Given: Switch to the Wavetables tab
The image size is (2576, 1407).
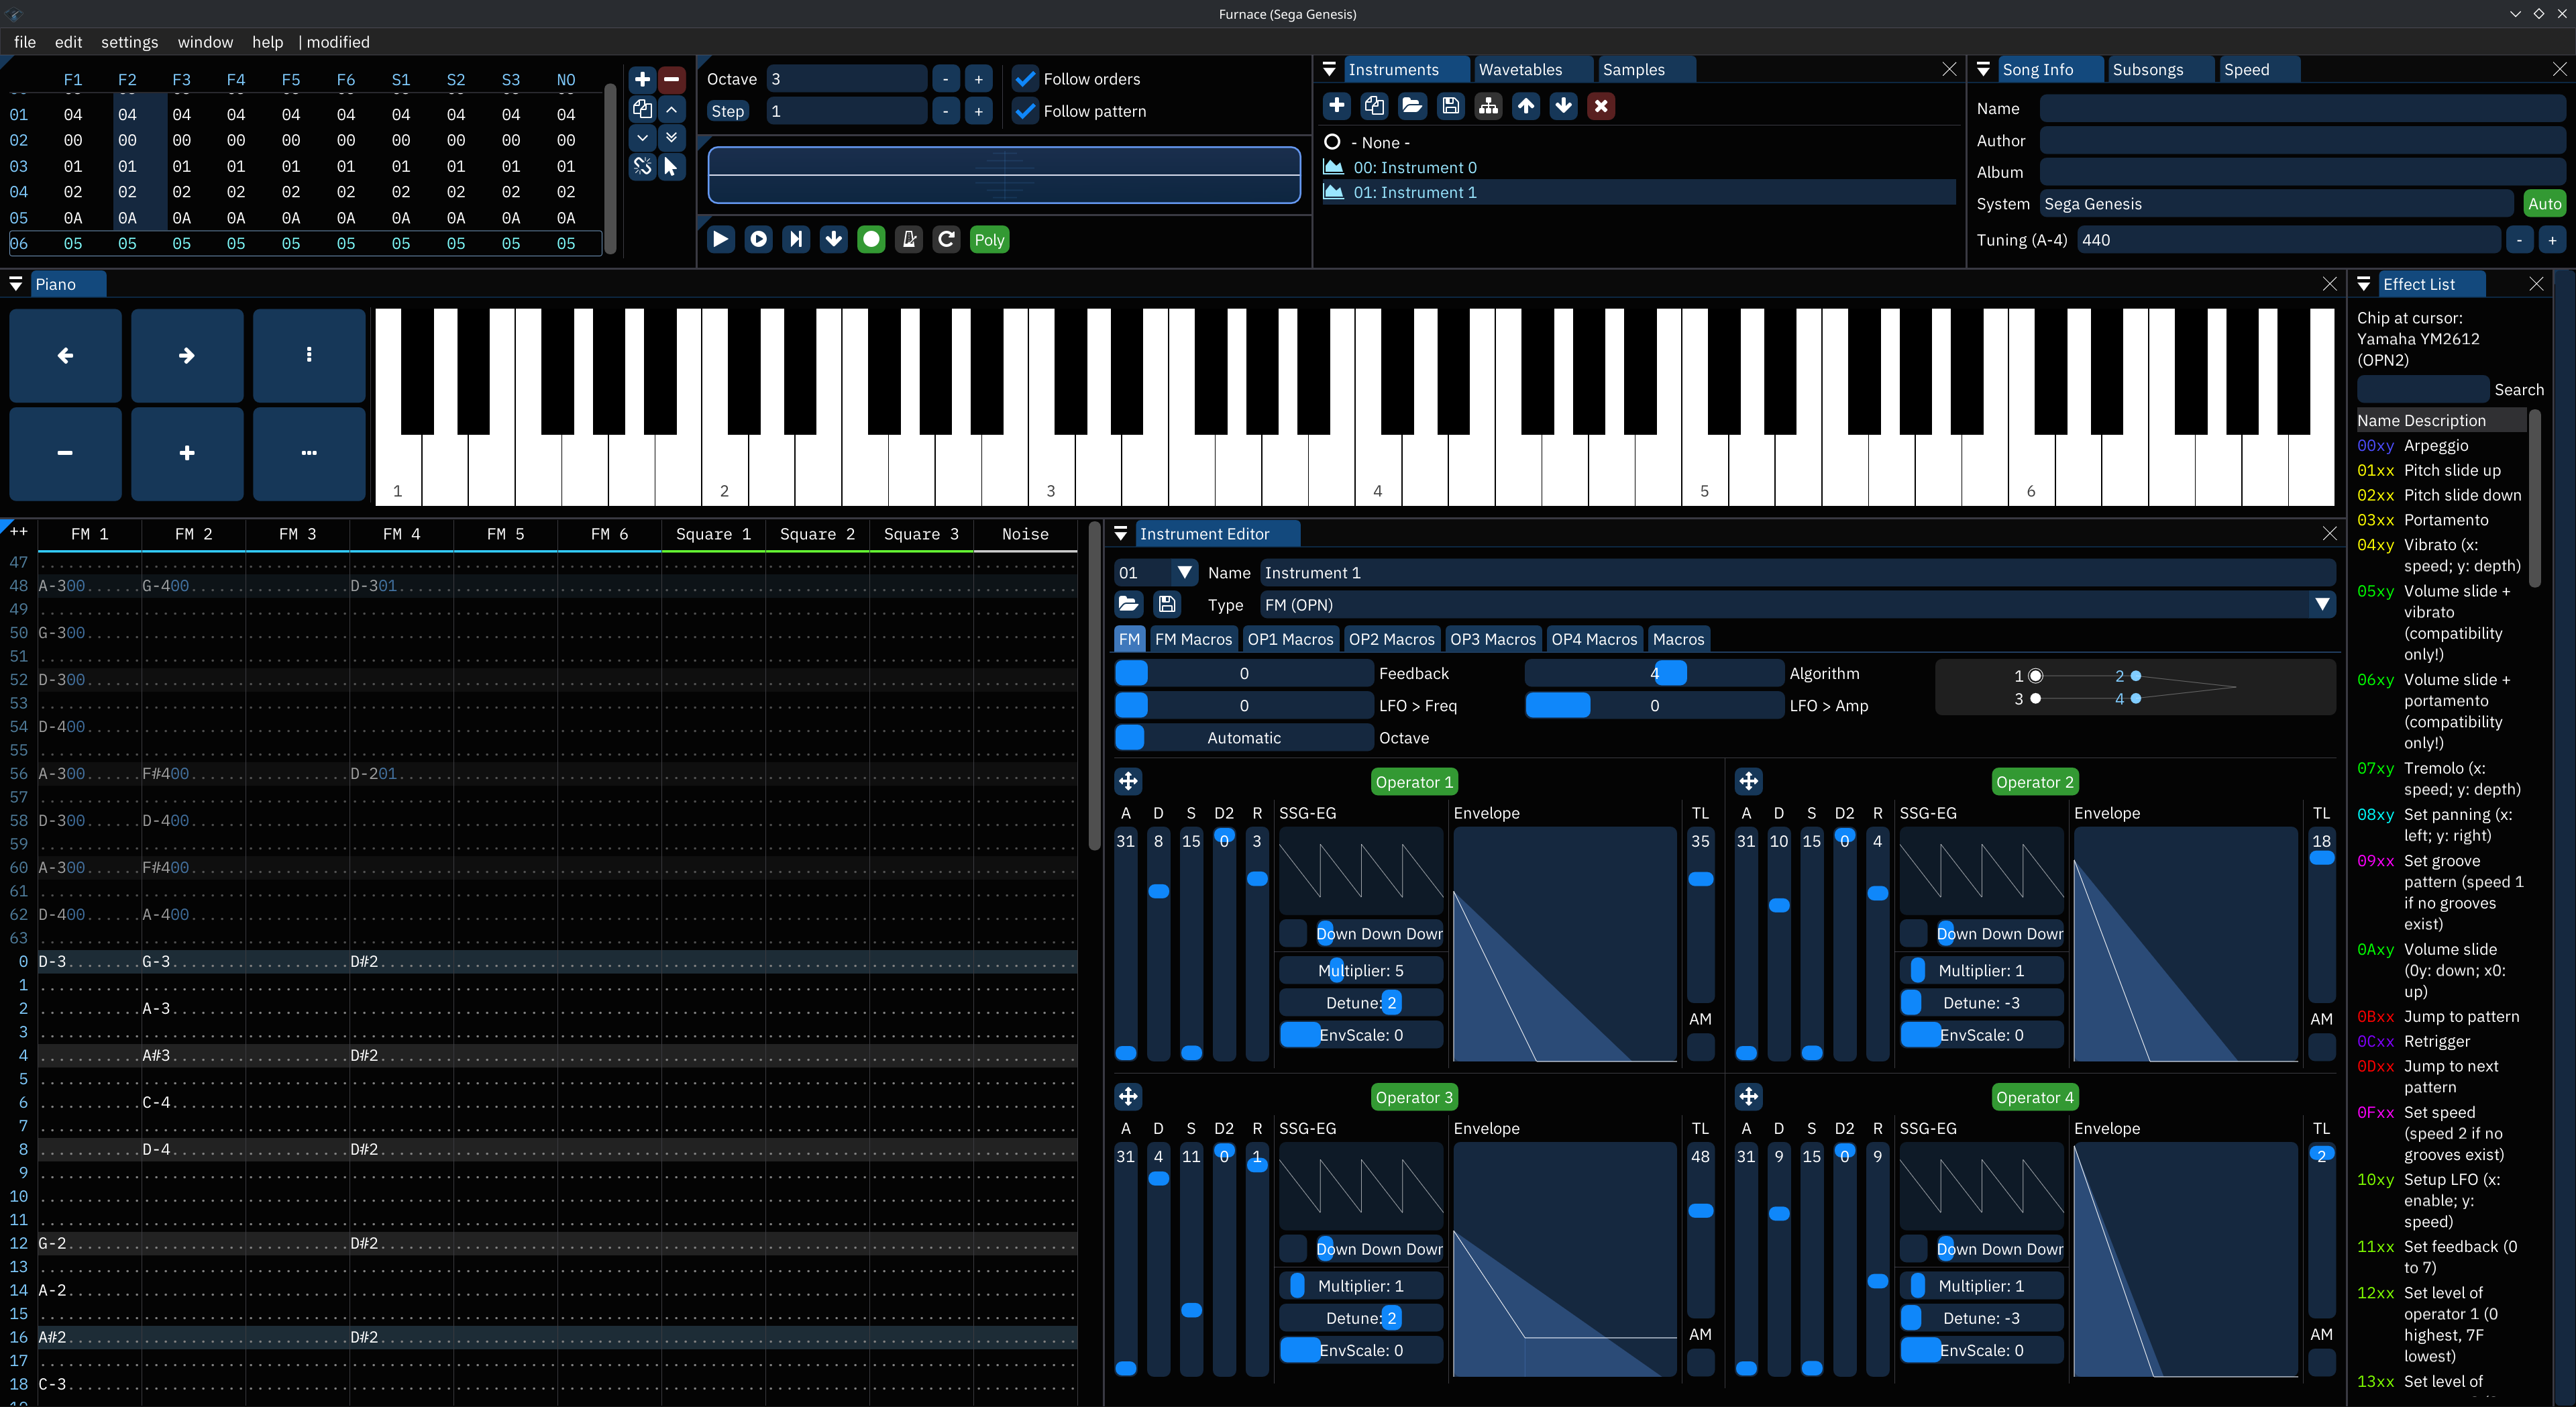Looking at the screenshot, I should [x=1520, y=69].
